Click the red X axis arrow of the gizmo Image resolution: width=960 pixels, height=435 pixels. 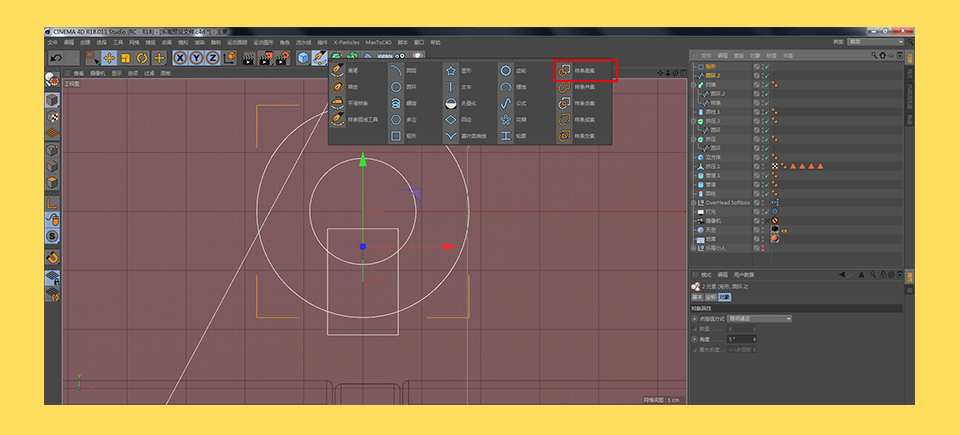click(x=450, y=246)
